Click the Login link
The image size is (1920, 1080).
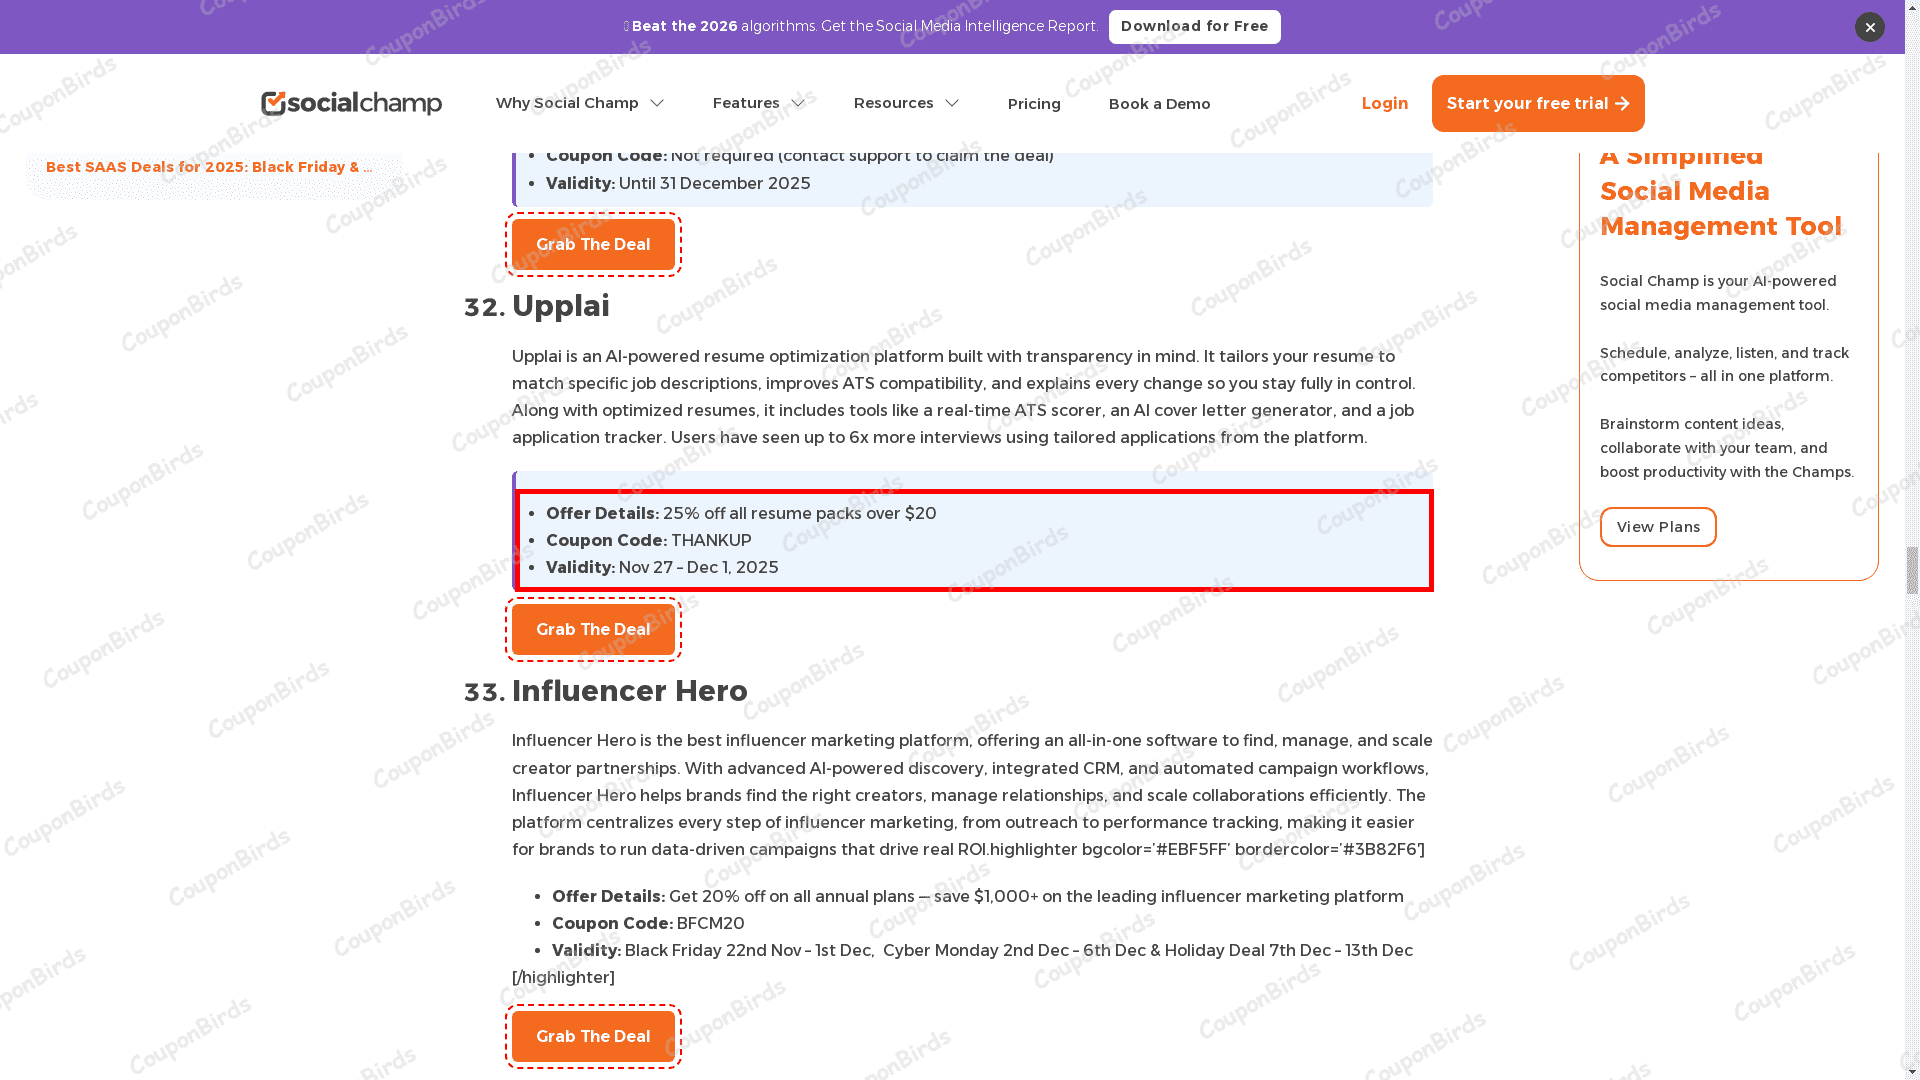click(x=1384, y=103)
